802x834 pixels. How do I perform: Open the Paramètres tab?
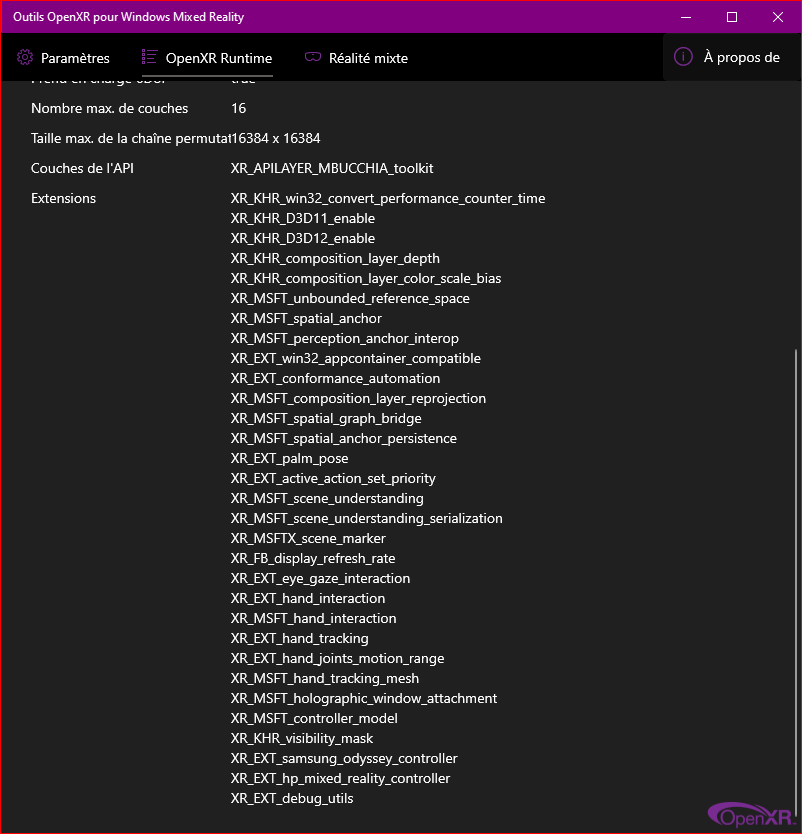63,57
